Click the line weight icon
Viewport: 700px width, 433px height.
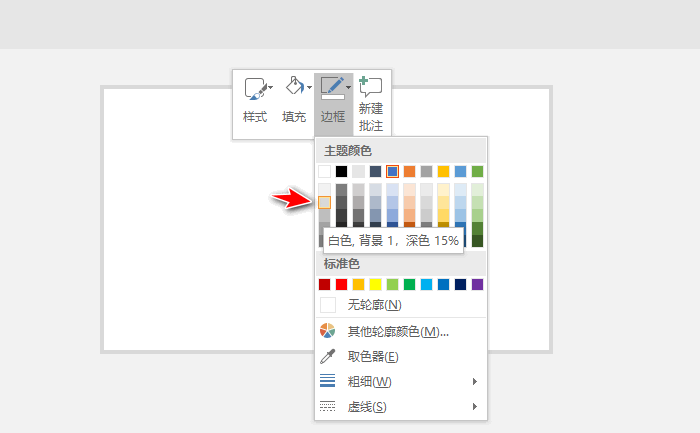pyautogui.click(x=327, y=381)
